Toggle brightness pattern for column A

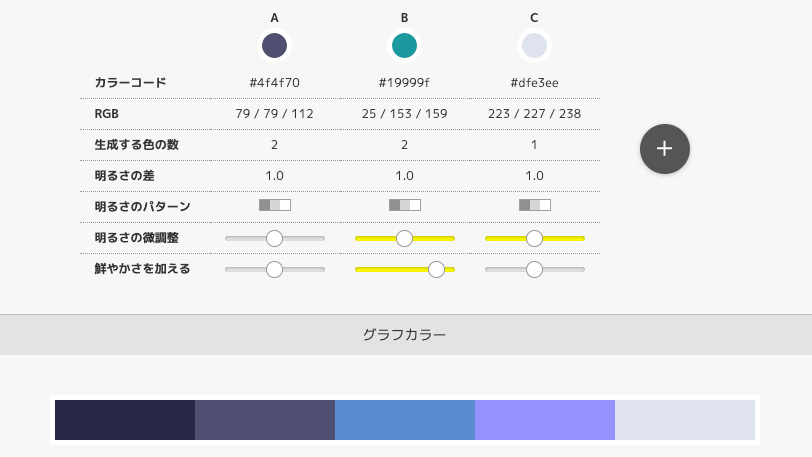pos(275,205)
